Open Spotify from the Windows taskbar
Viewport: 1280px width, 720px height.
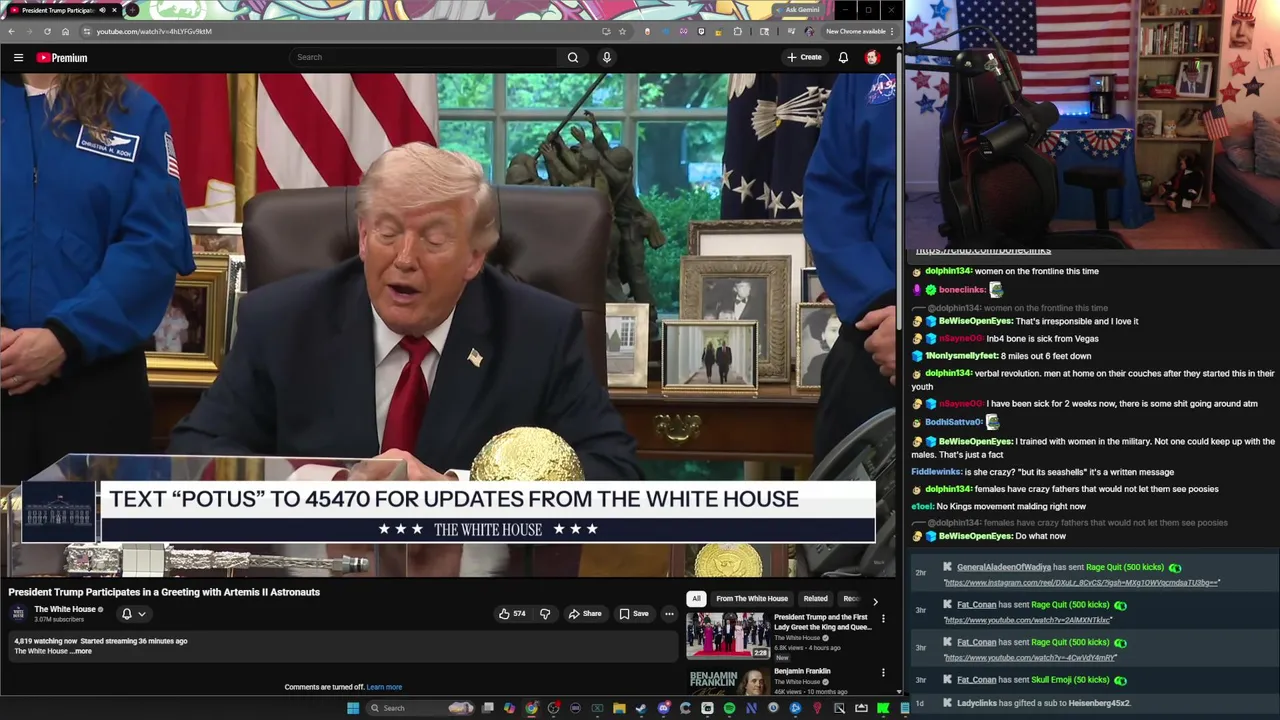coord(729,708)
